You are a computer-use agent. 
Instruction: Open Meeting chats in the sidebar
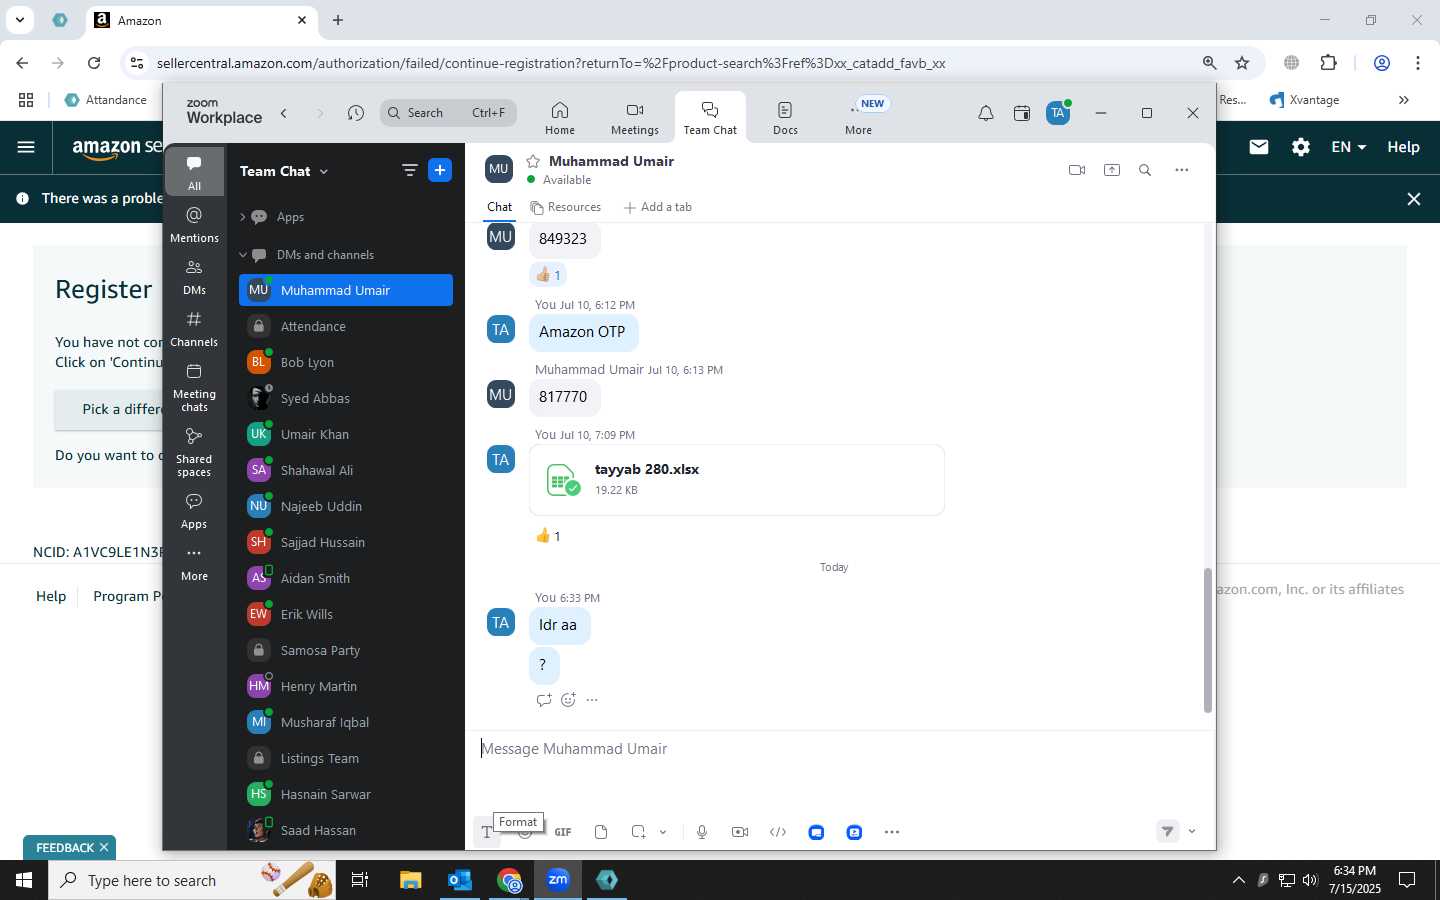click(194, 387)
